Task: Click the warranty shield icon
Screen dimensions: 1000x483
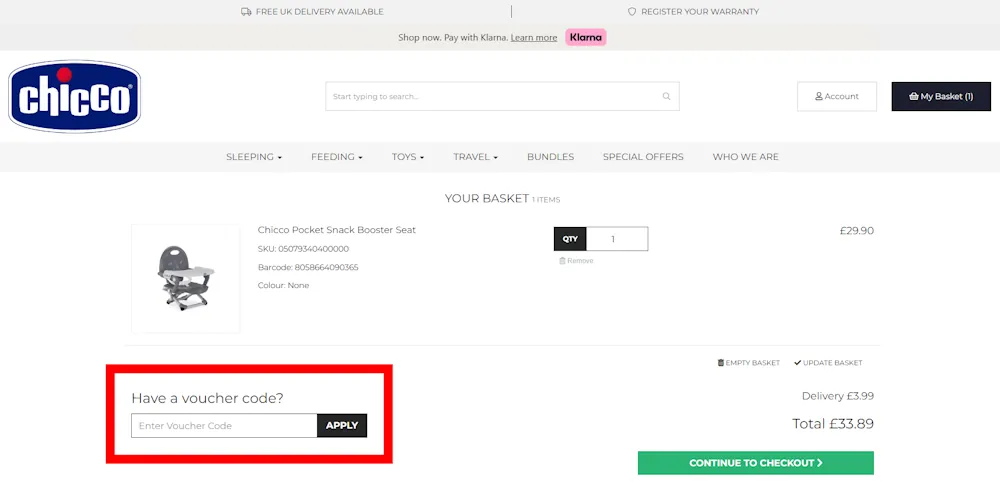Action: 632,11
